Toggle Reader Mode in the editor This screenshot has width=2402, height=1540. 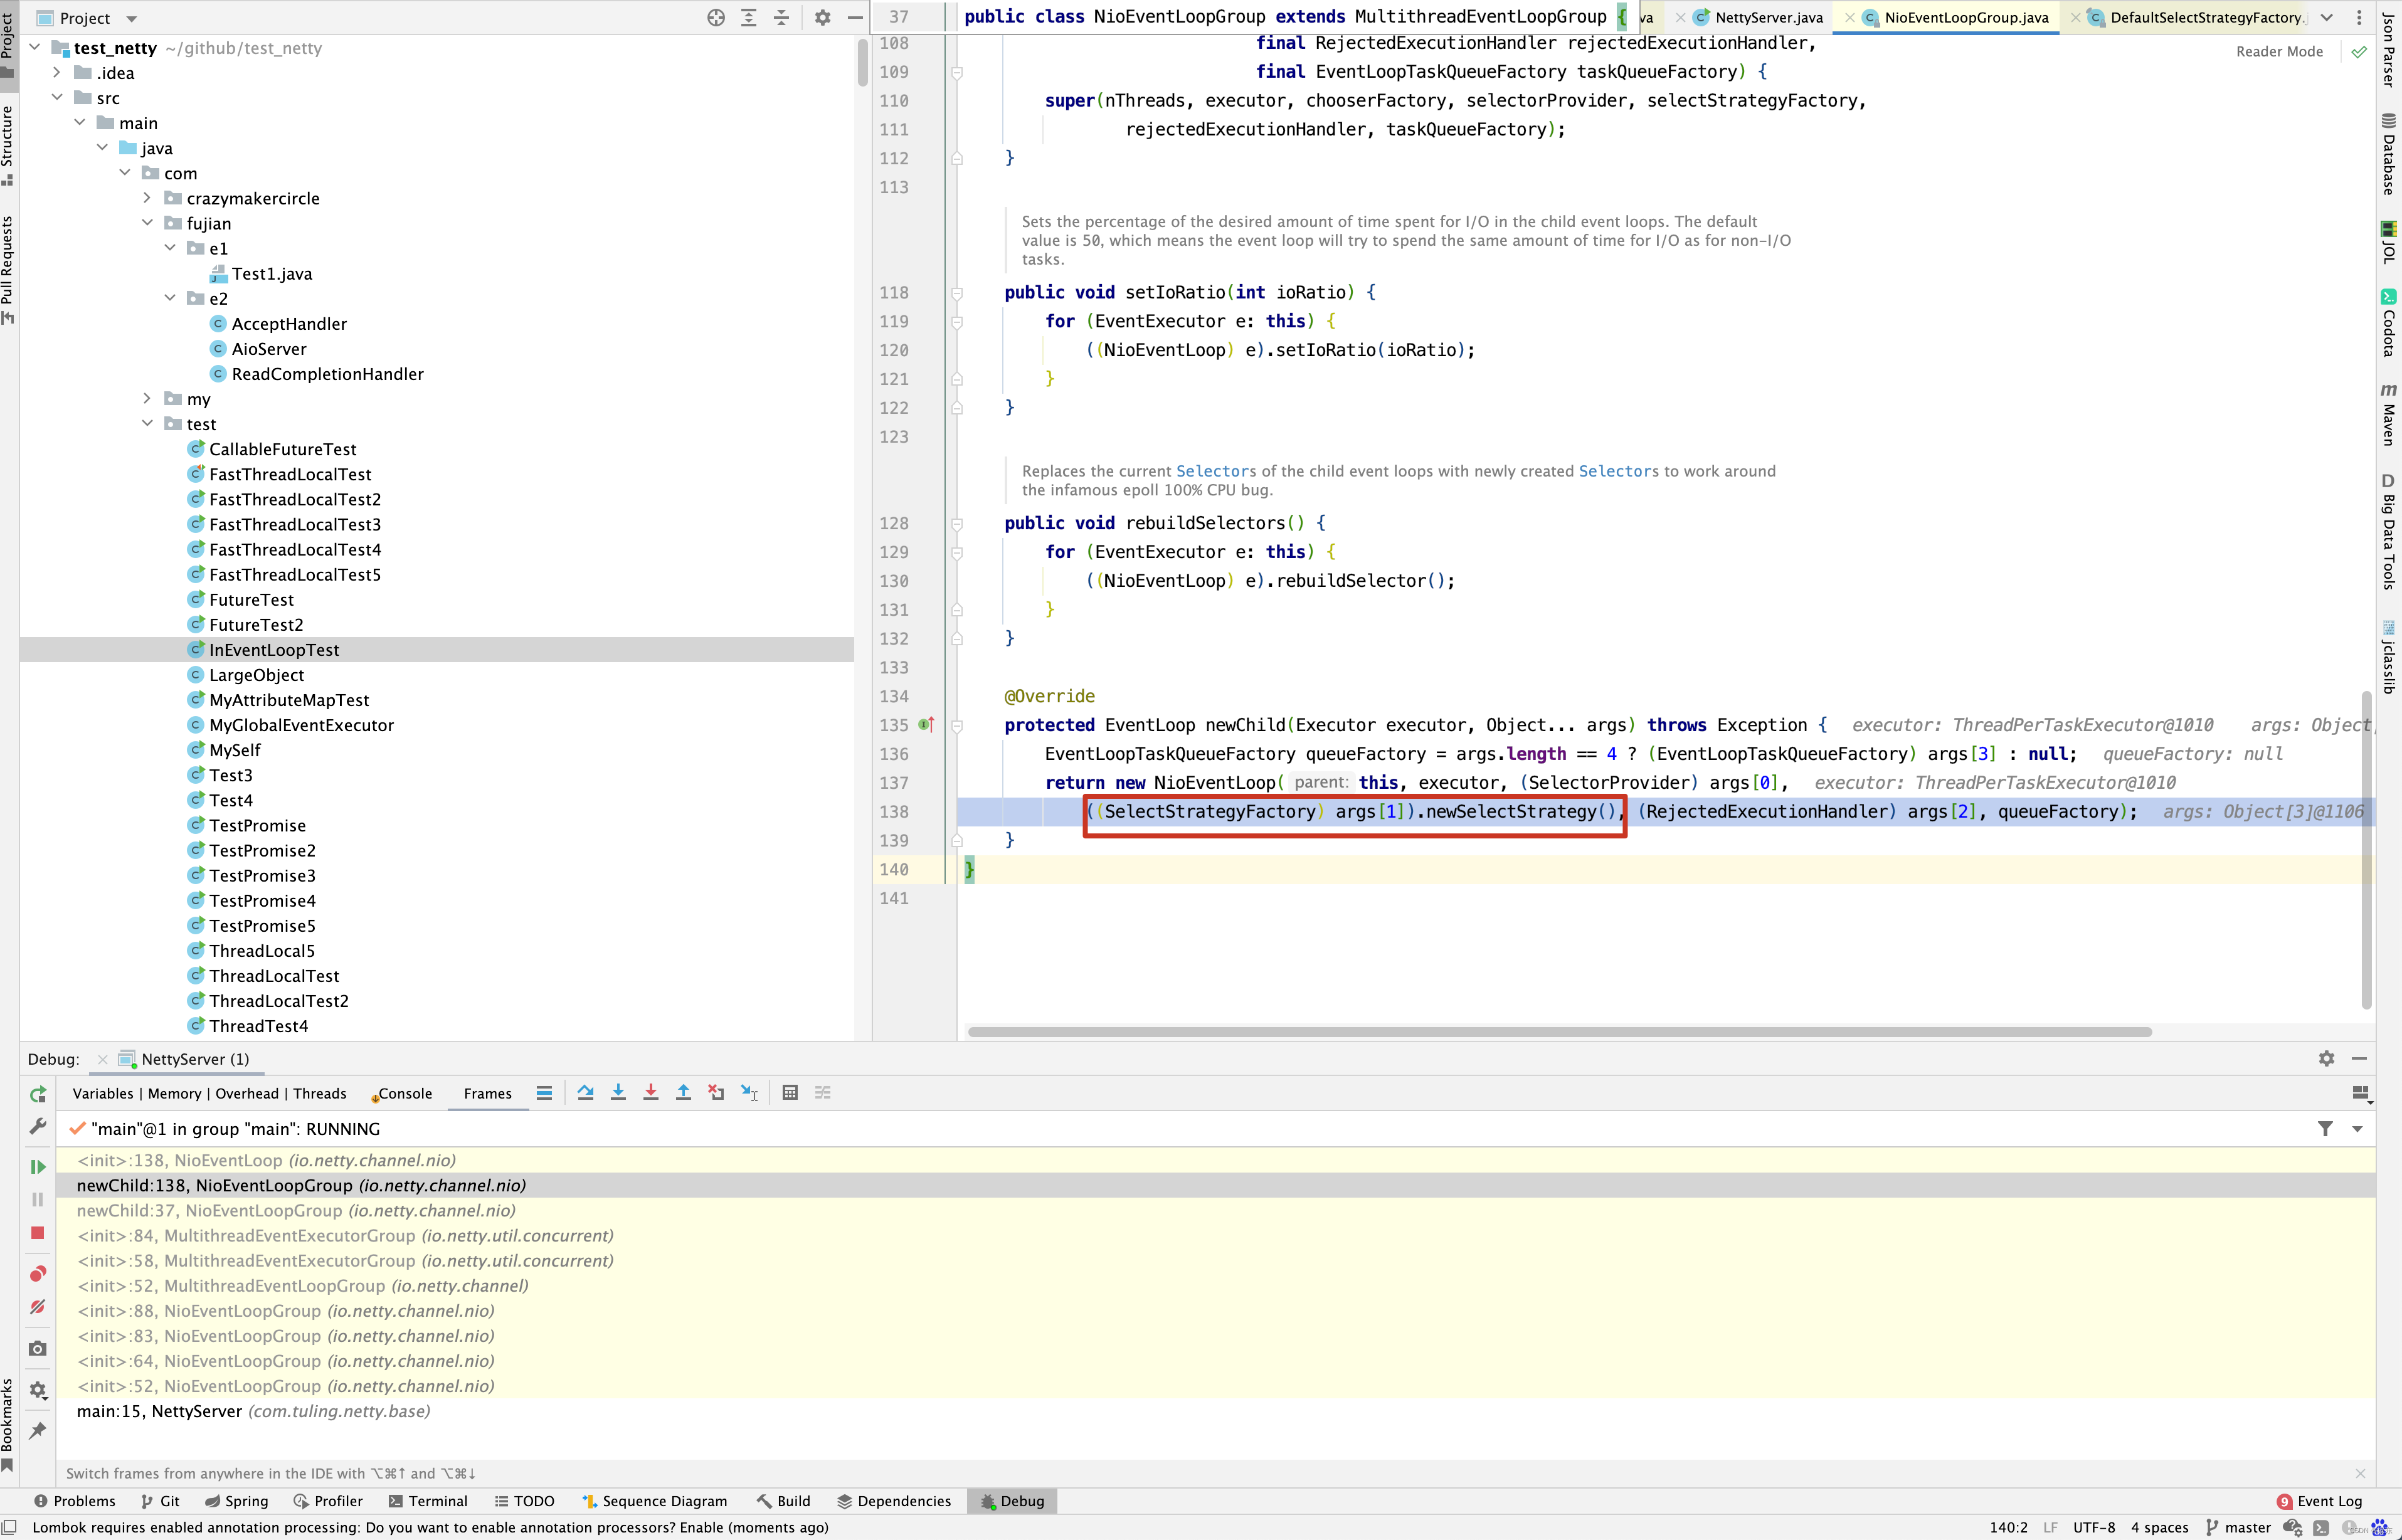[2279, 52]
